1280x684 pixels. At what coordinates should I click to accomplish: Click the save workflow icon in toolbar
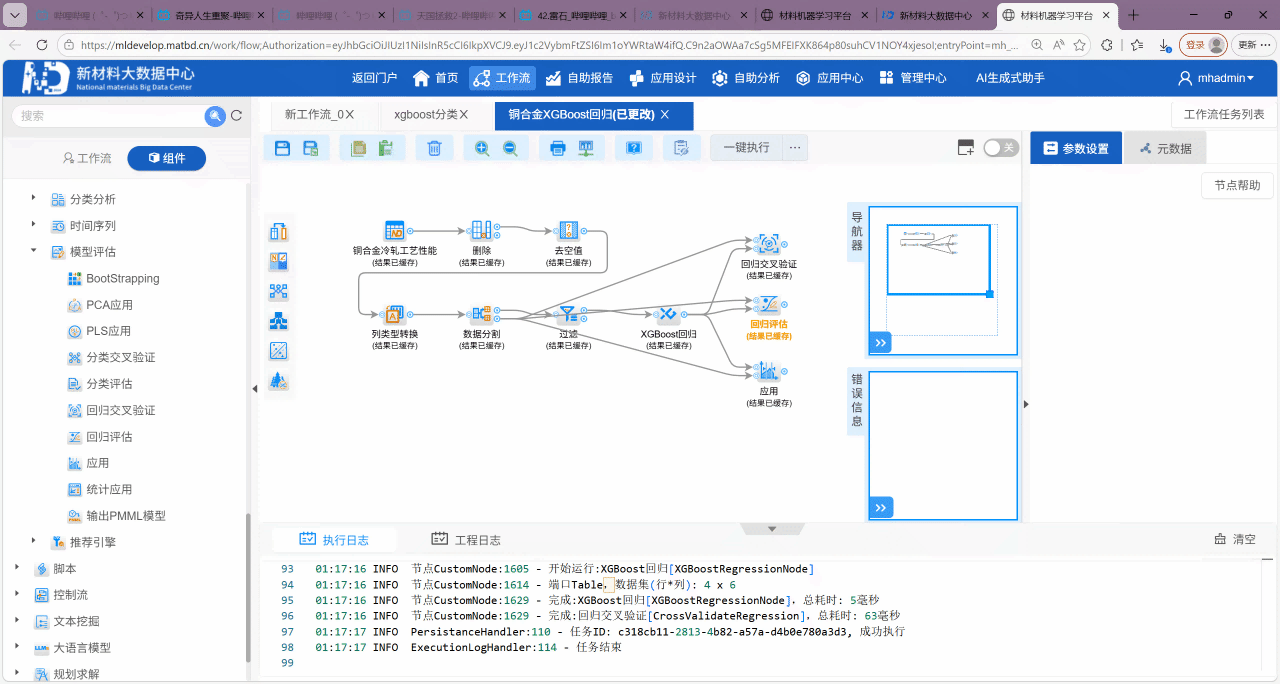click(x=282, y=148)
